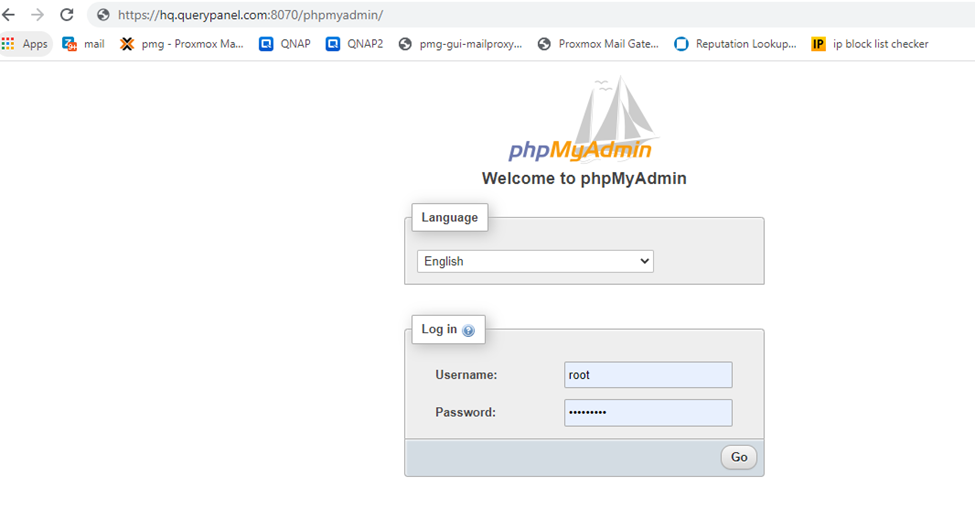Screen dimensions: 975x530
Task: Open the pmg - Proxmox bookmark
Action: (182, 44)
